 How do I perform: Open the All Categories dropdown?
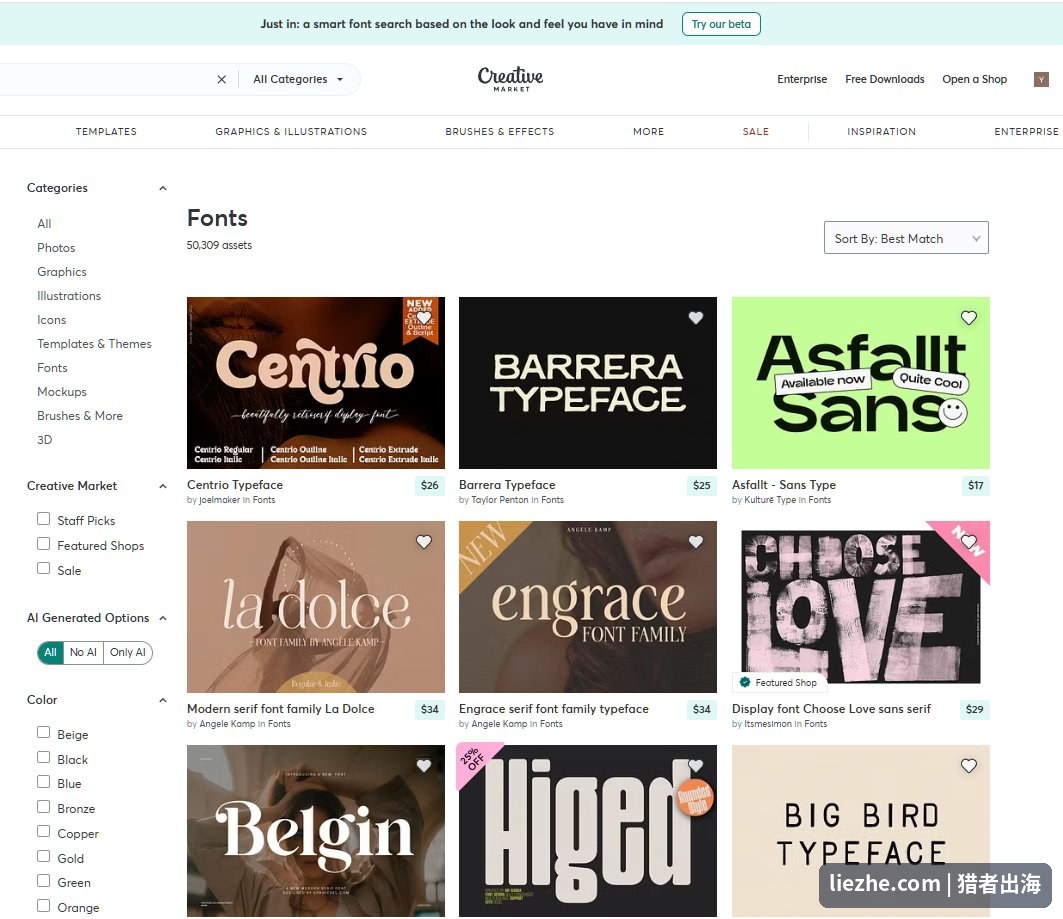coord(298,79)
